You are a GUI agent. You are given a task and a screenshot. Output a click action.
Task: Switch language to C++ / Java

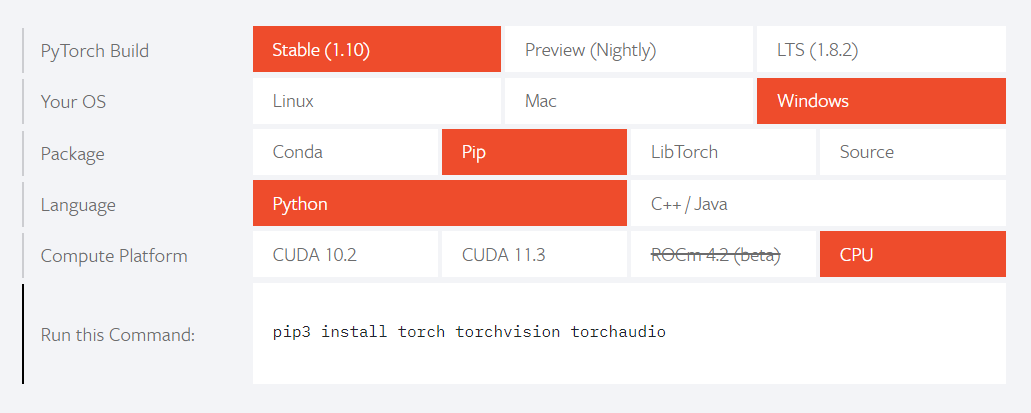pyautogui.click(x=819, y=203)
